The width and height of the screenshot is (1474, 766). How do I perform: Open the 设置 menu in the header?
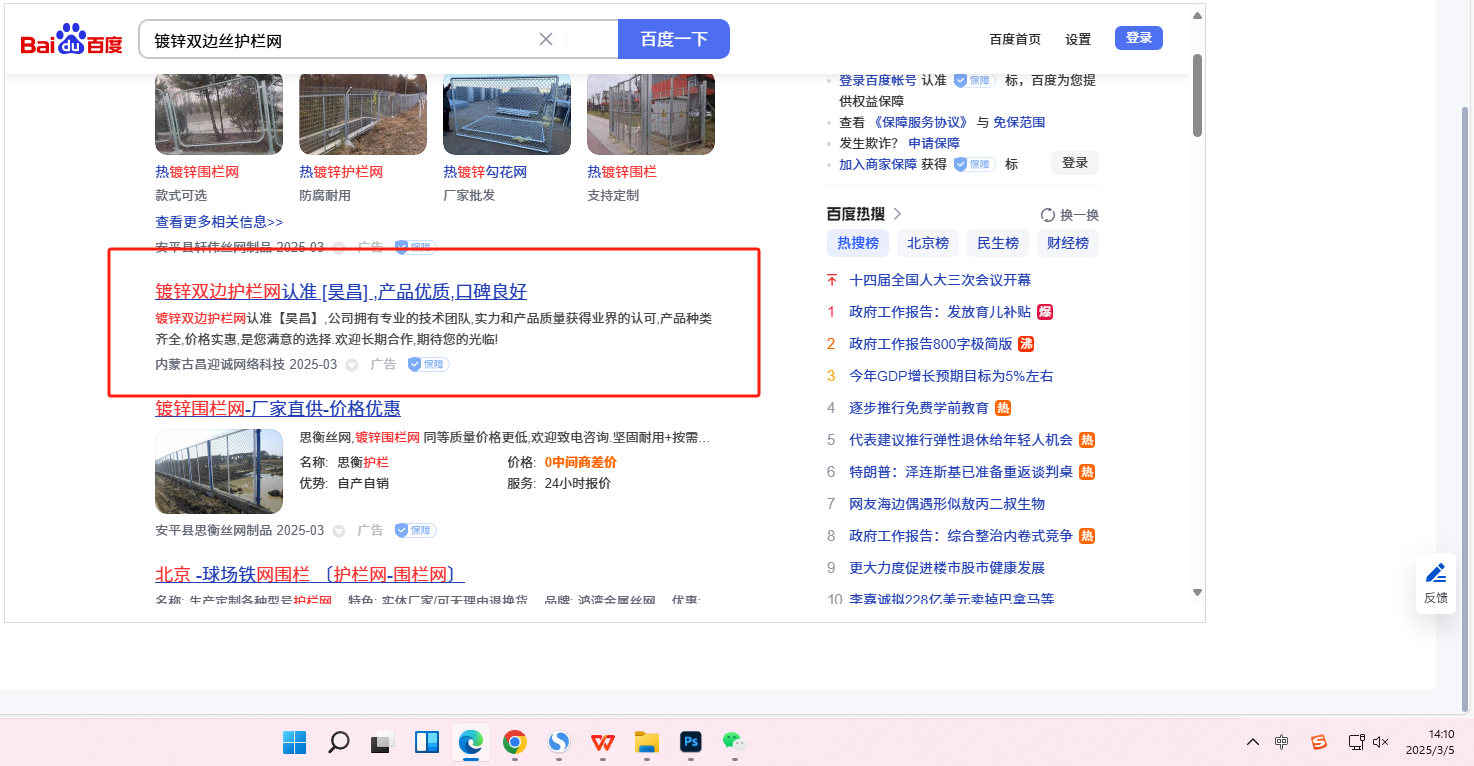click(x=1078, y=39)
